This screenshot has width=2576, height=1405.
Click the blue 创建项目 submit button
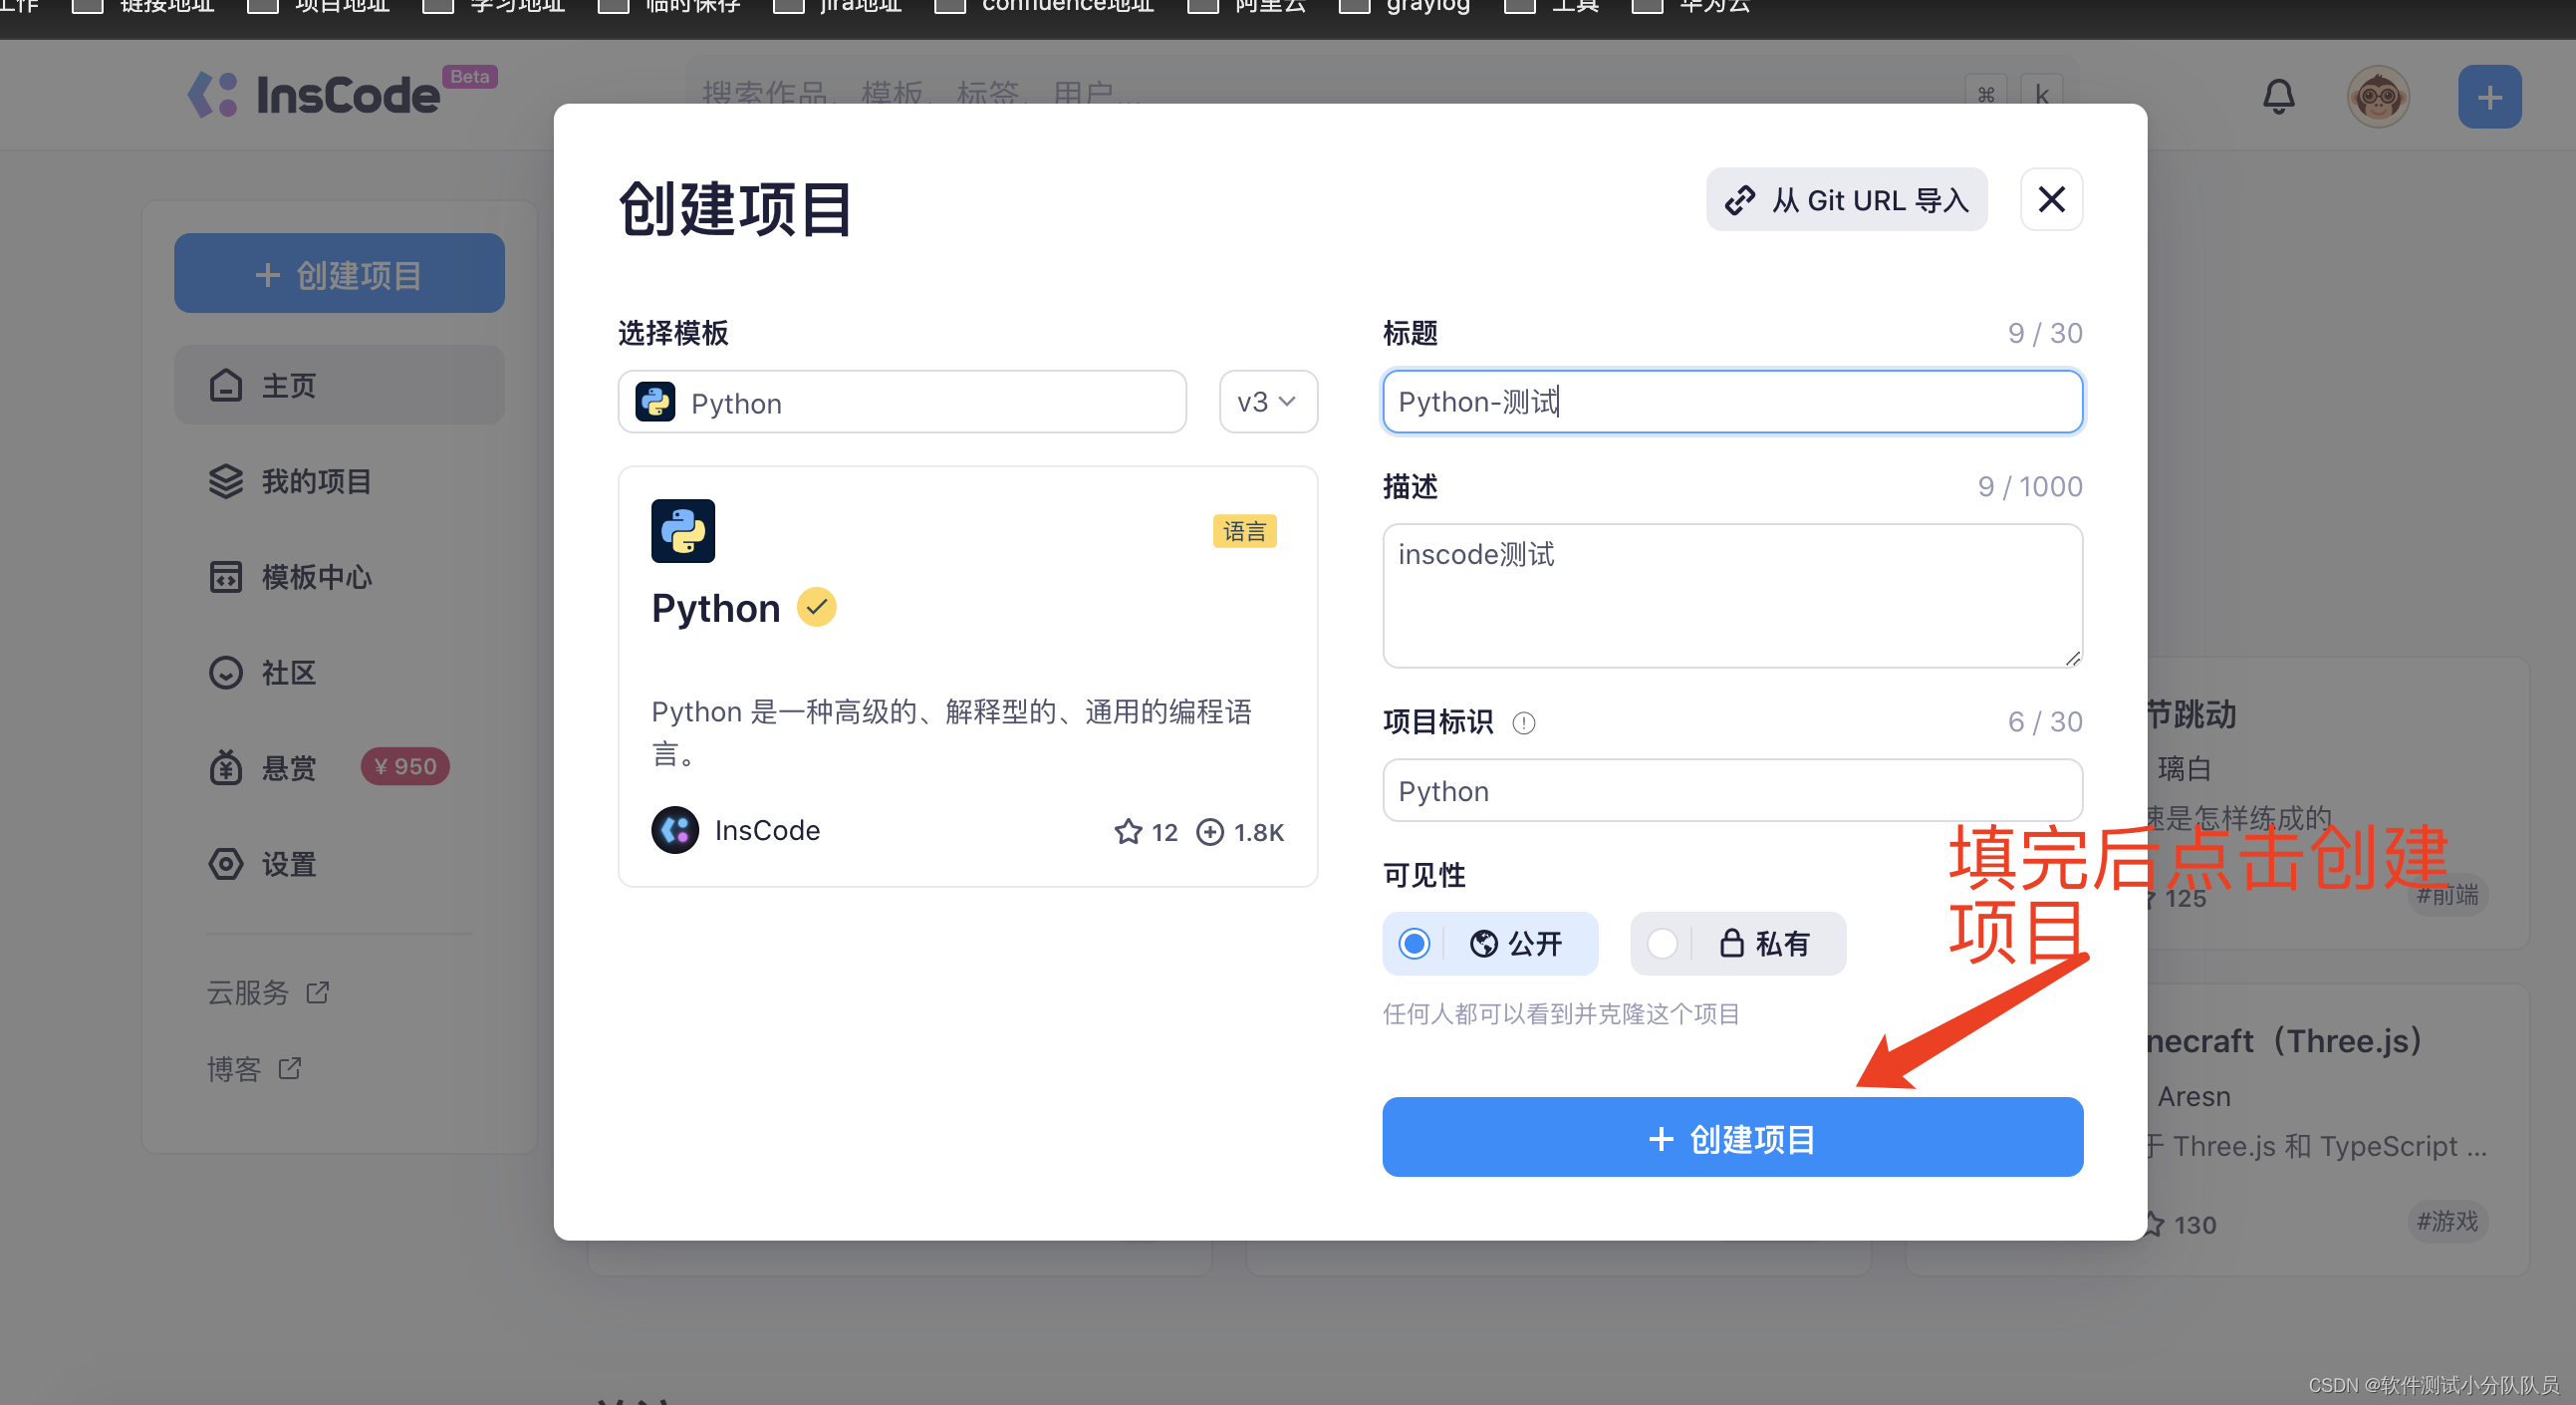(1732, 1137)
